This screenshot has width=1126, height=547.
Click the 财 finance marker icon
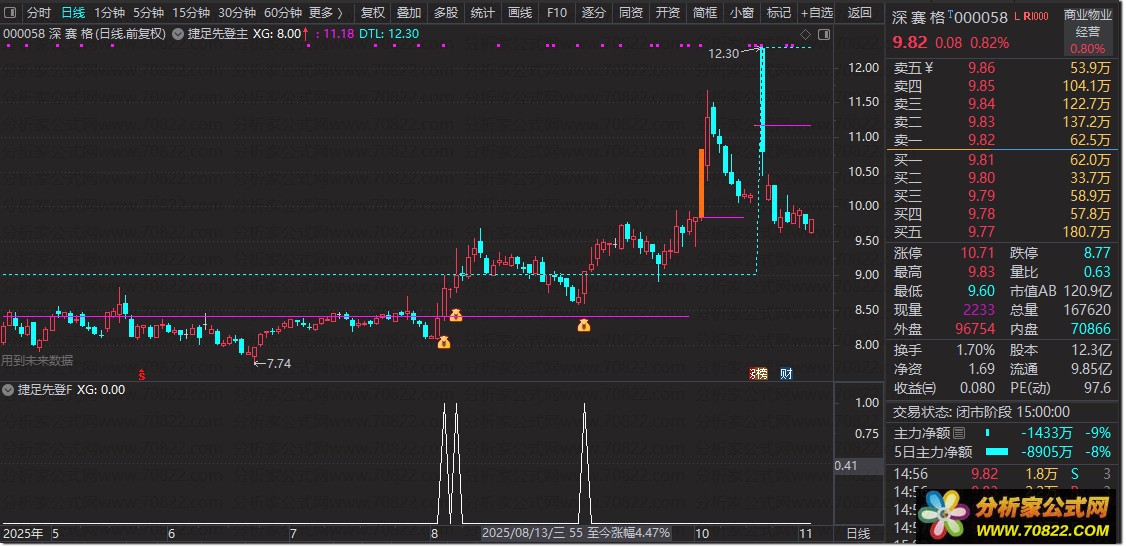[786, 373]
